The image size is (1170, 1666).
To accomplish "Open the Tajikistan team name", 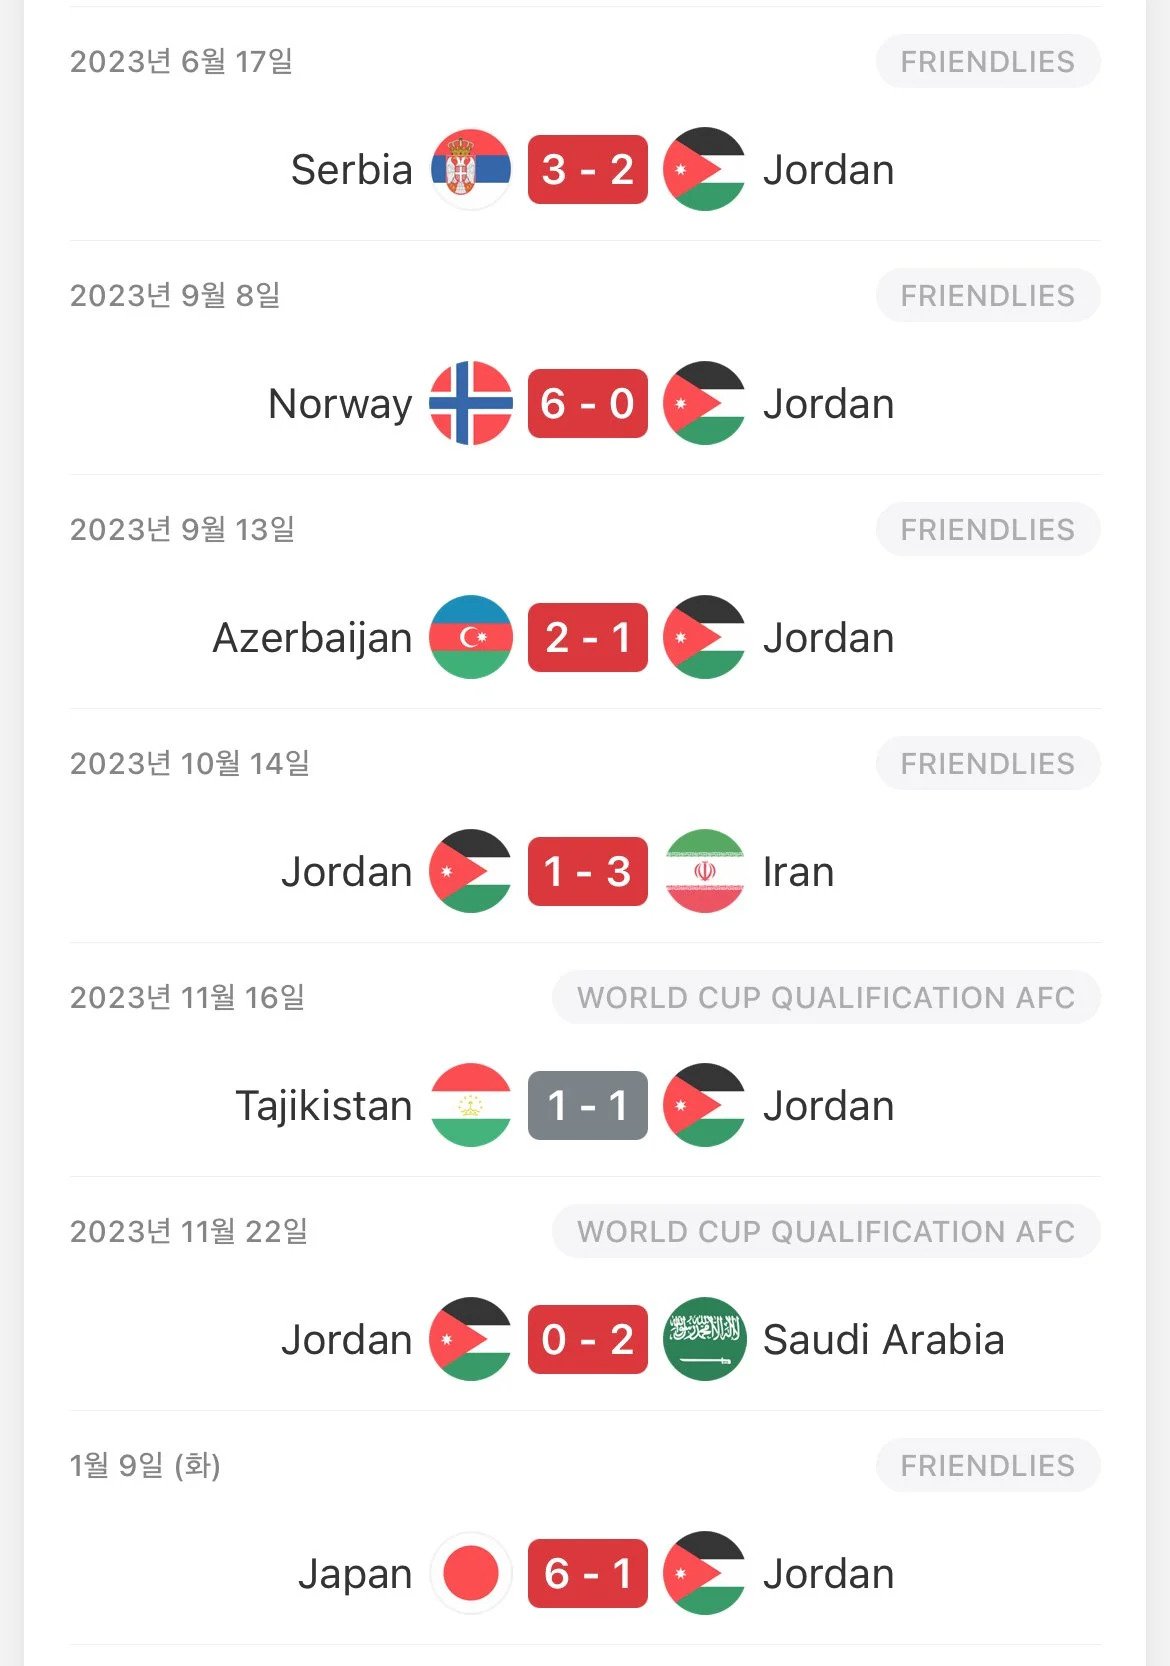I will (323, 1106).
